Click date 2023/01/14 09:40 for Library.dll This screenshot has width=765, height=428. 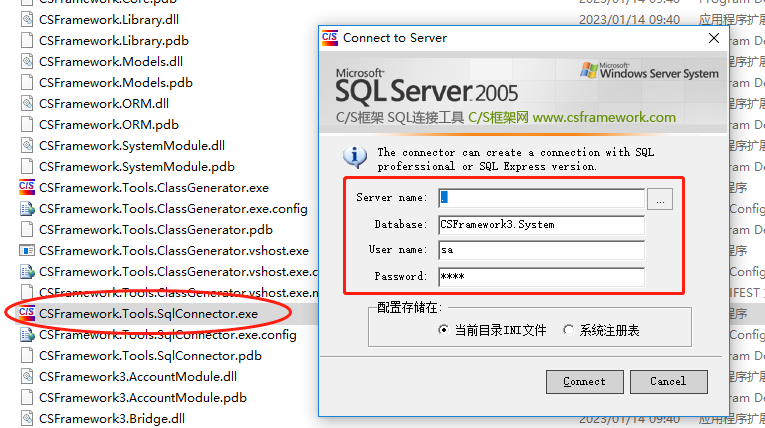pos(629,20)
